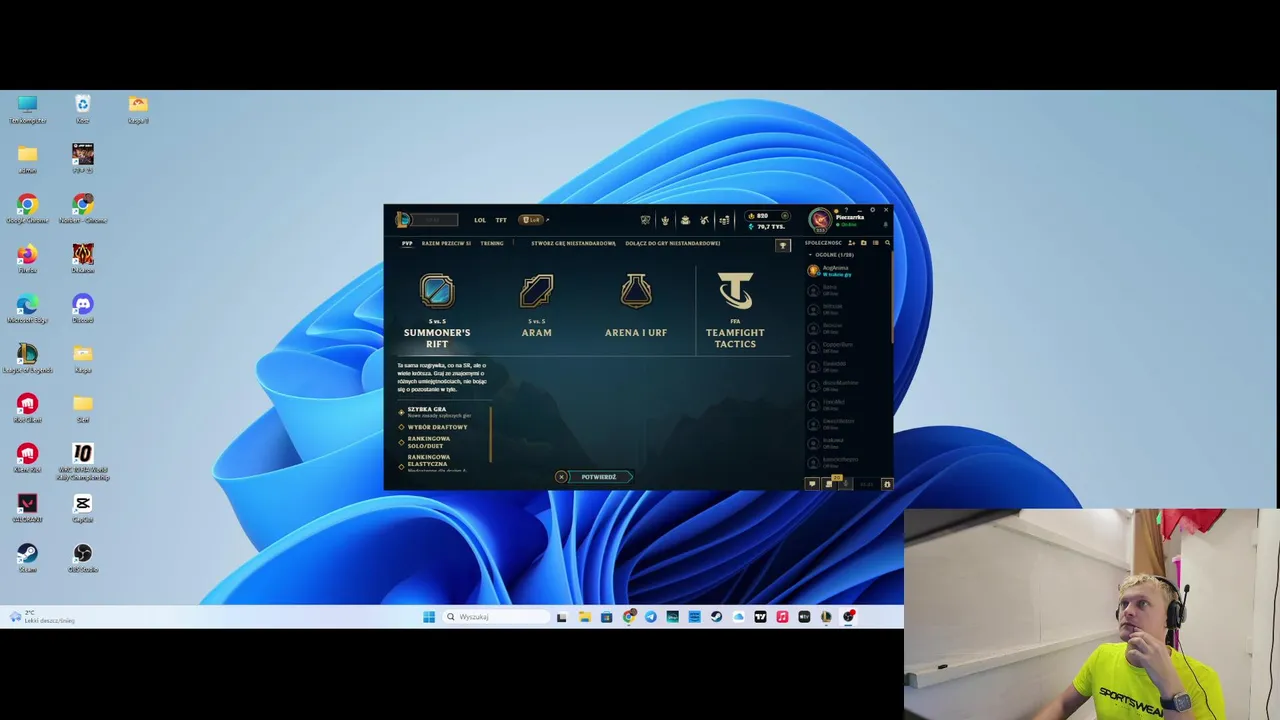Open the chat bubble icon at client bottom
1280x720 pixels.
(812, 484)
